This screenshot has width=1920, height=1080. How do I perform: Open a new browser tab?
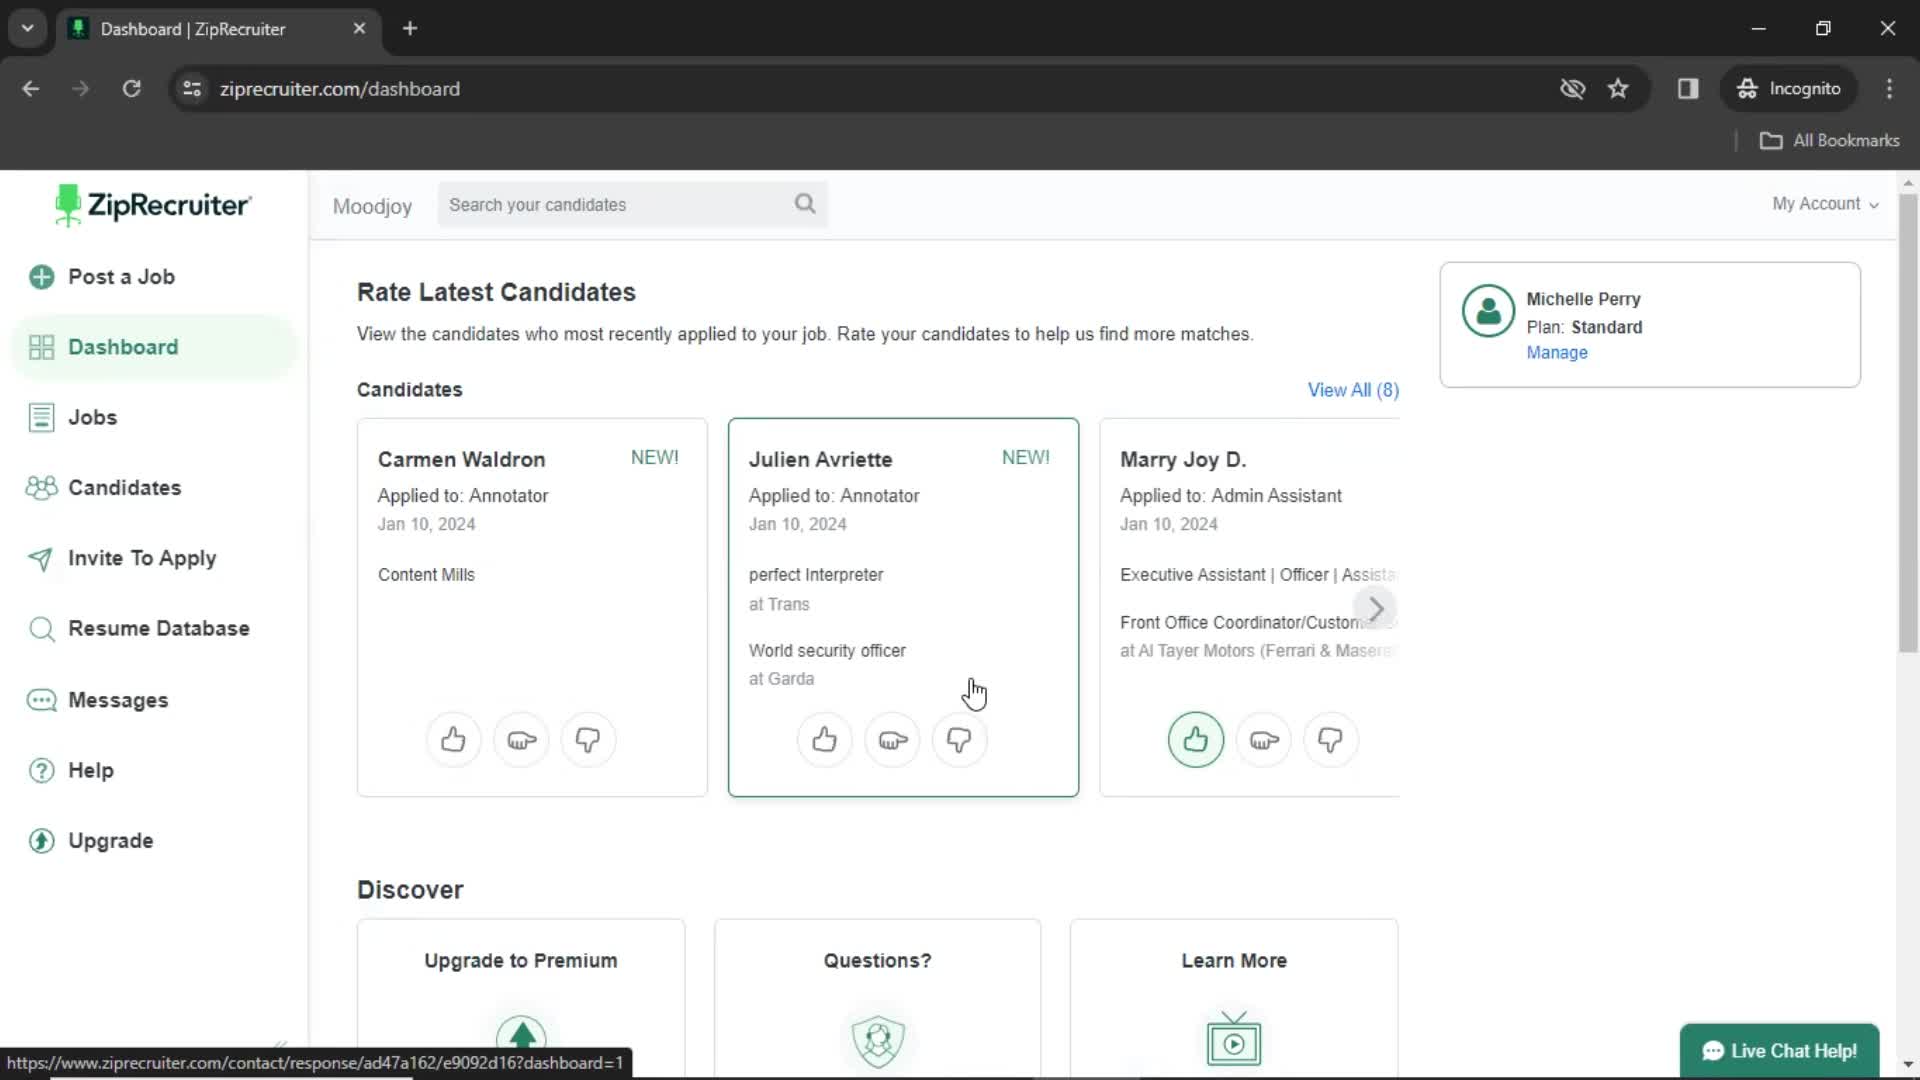[x=410, y=28]
